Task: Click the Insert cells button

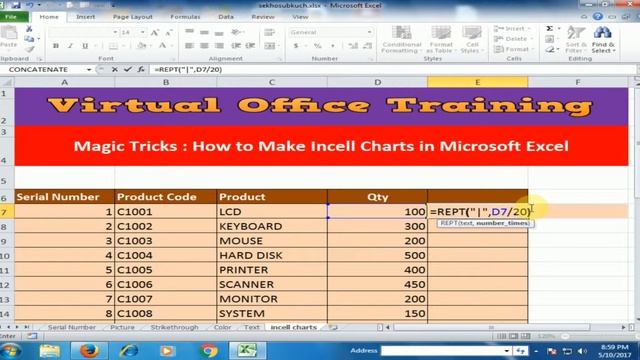Action: pyautogui.click(x=511, y=29)
